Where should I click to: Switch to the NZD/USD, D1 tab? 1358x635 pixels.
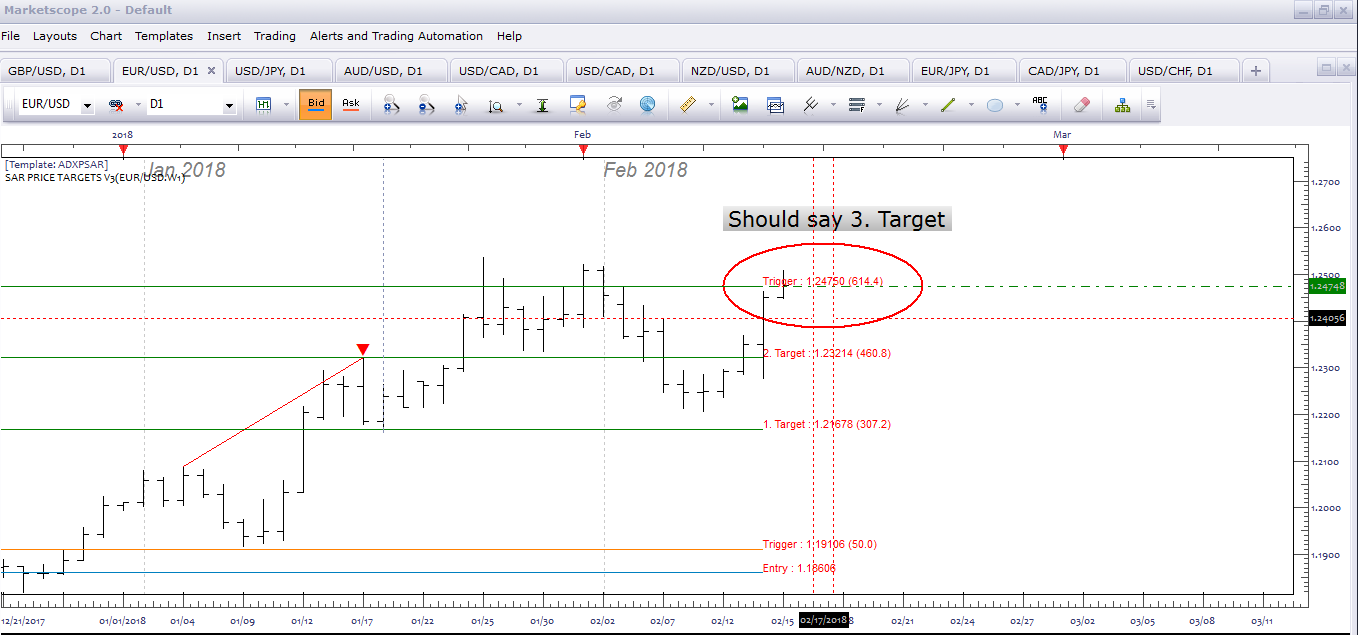[737, 71]
